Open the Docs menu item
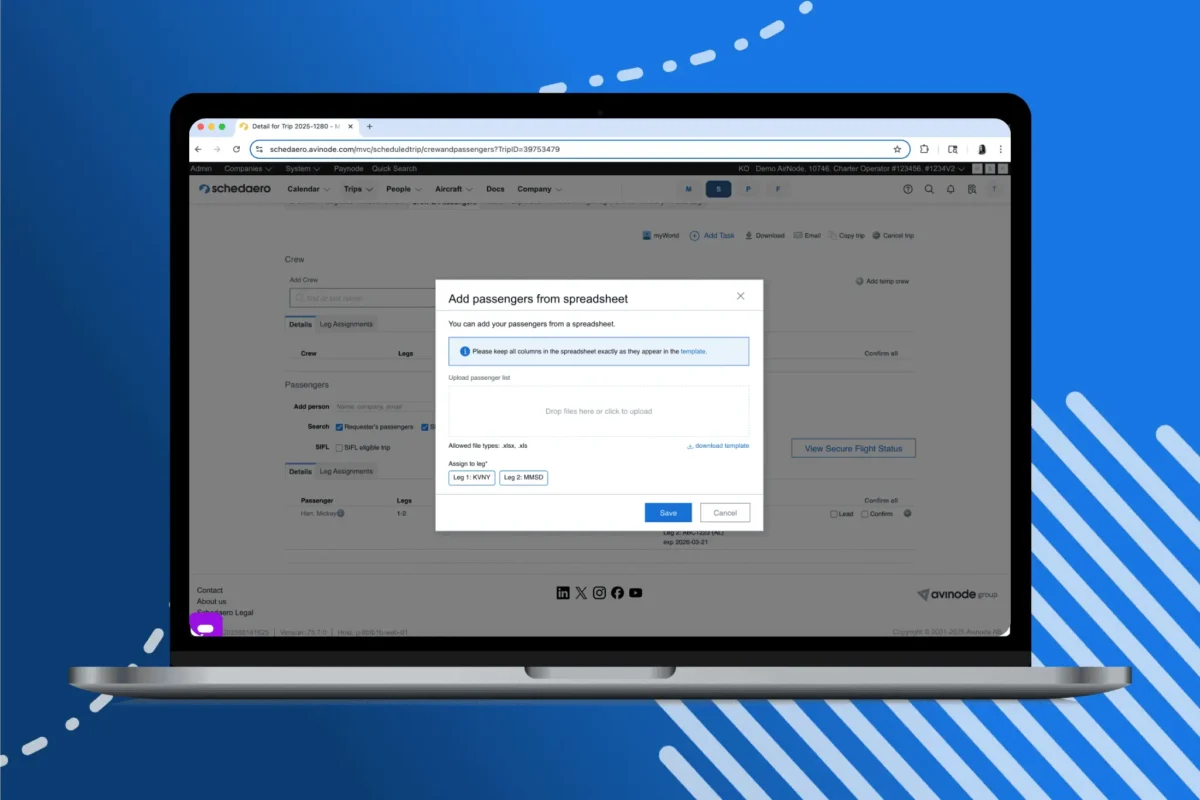Image resolution: width=1200 pixels, height=800 pixels. (x=495, y=189)
